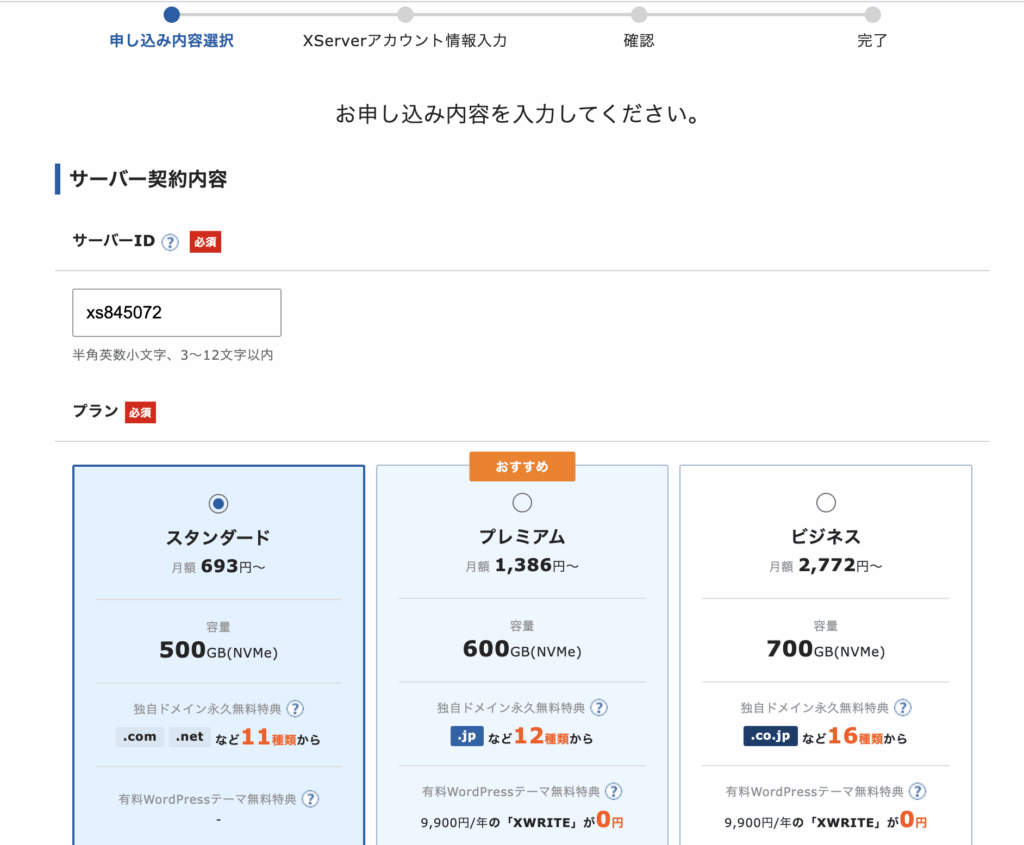Select the プレミアム plan radio button
This screenshot has width=1024, height=845.
522,503
